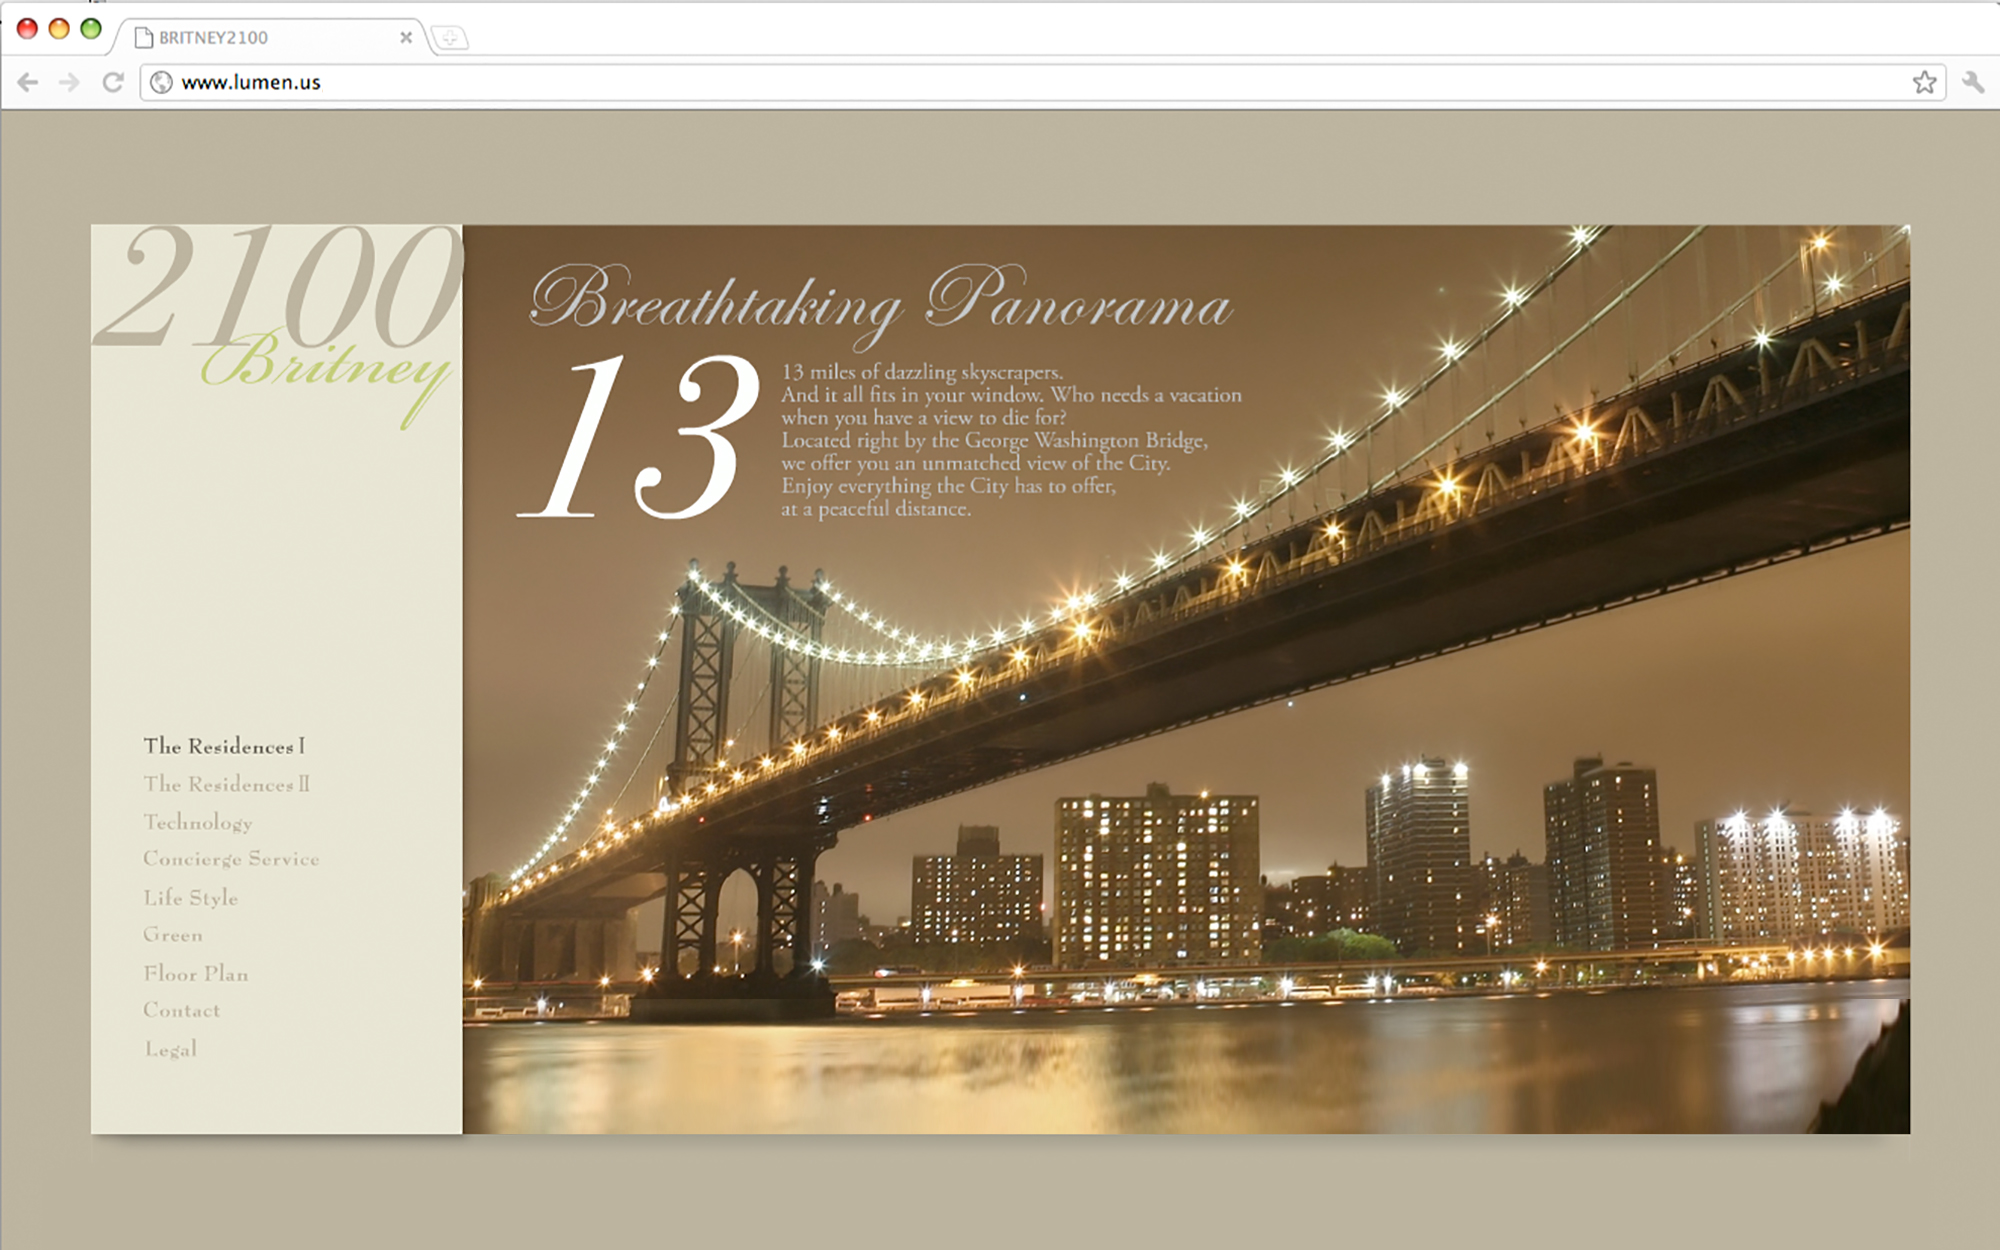Screen dimensions: 2000x1250
Task: Open Concierge Service page
Action: (231, 859)
